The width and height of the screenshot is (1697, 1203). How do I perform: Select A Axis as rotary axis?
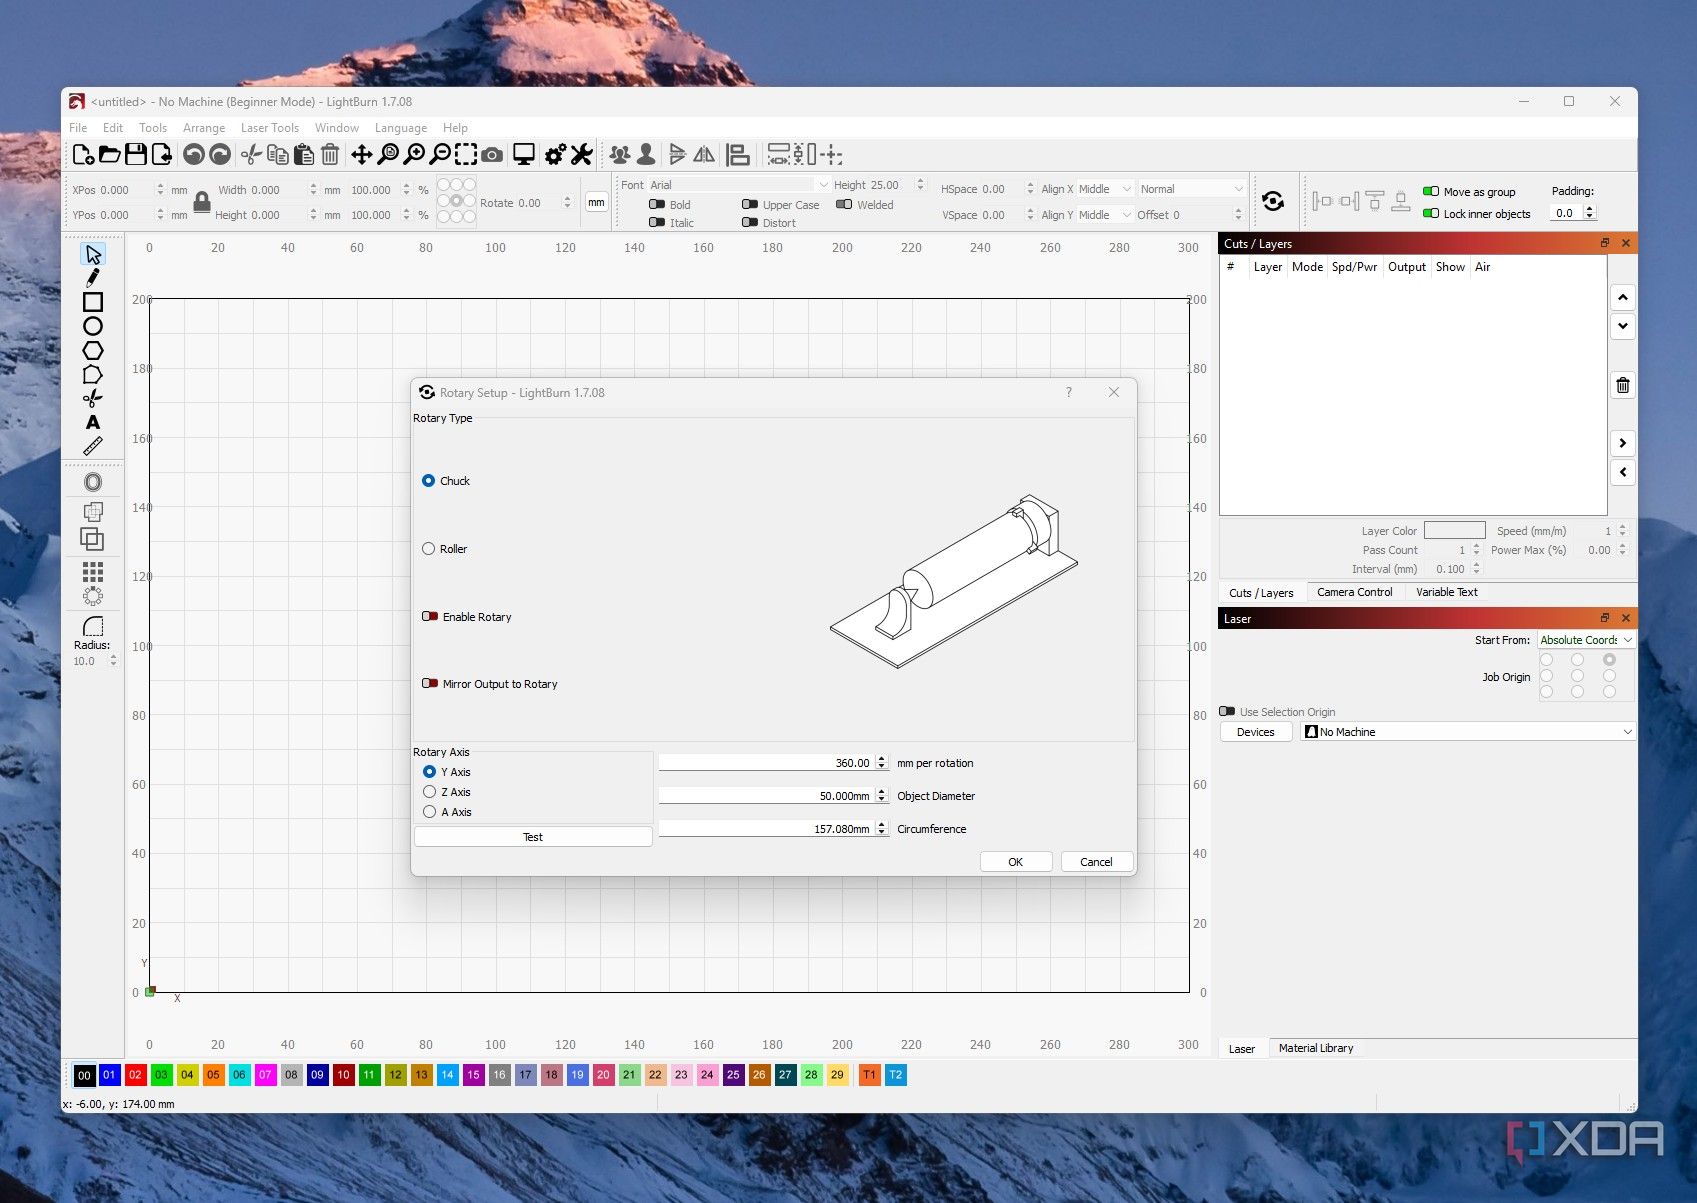click(x=447, y=812)
